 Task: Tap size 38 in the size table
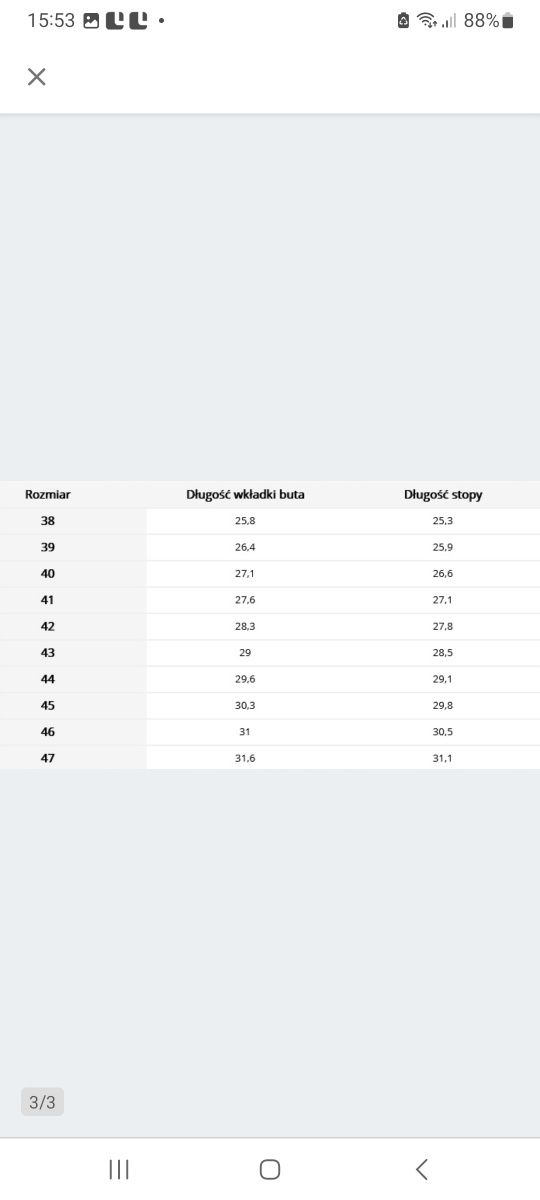pos(48,521)
